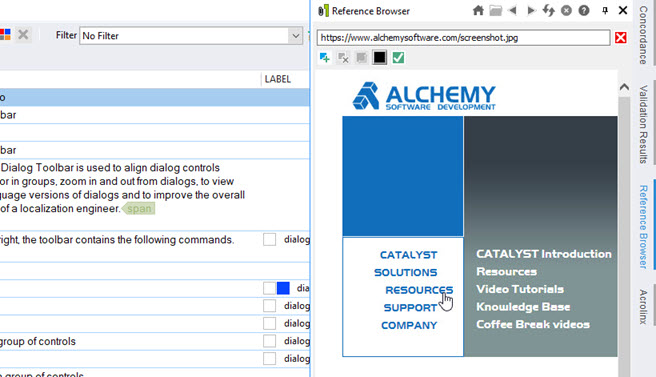656x377 pixels.
Task: Switch to Concordance side tab
Action: [x=643, y=35]
